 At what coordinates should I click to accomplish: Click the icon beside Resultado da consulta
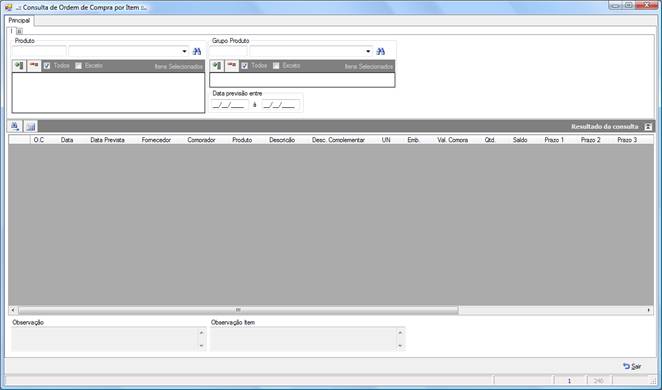coord(648,127)
